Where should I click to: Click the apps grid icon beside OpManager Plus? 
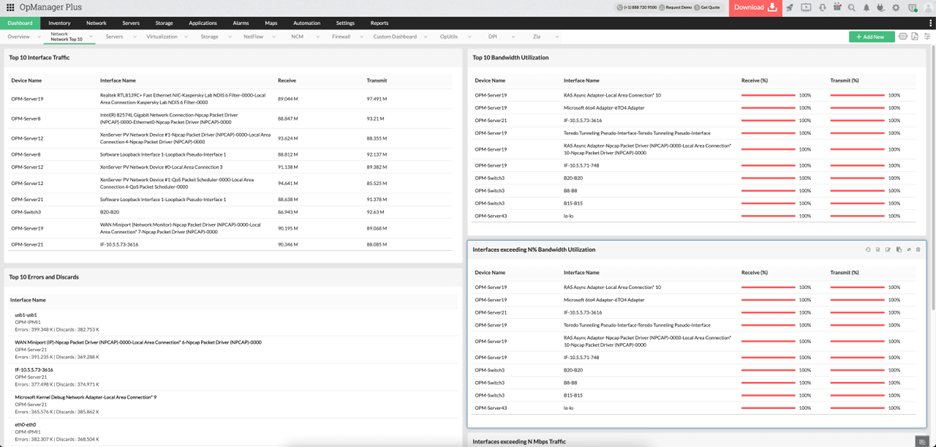(x=10, y=7)
